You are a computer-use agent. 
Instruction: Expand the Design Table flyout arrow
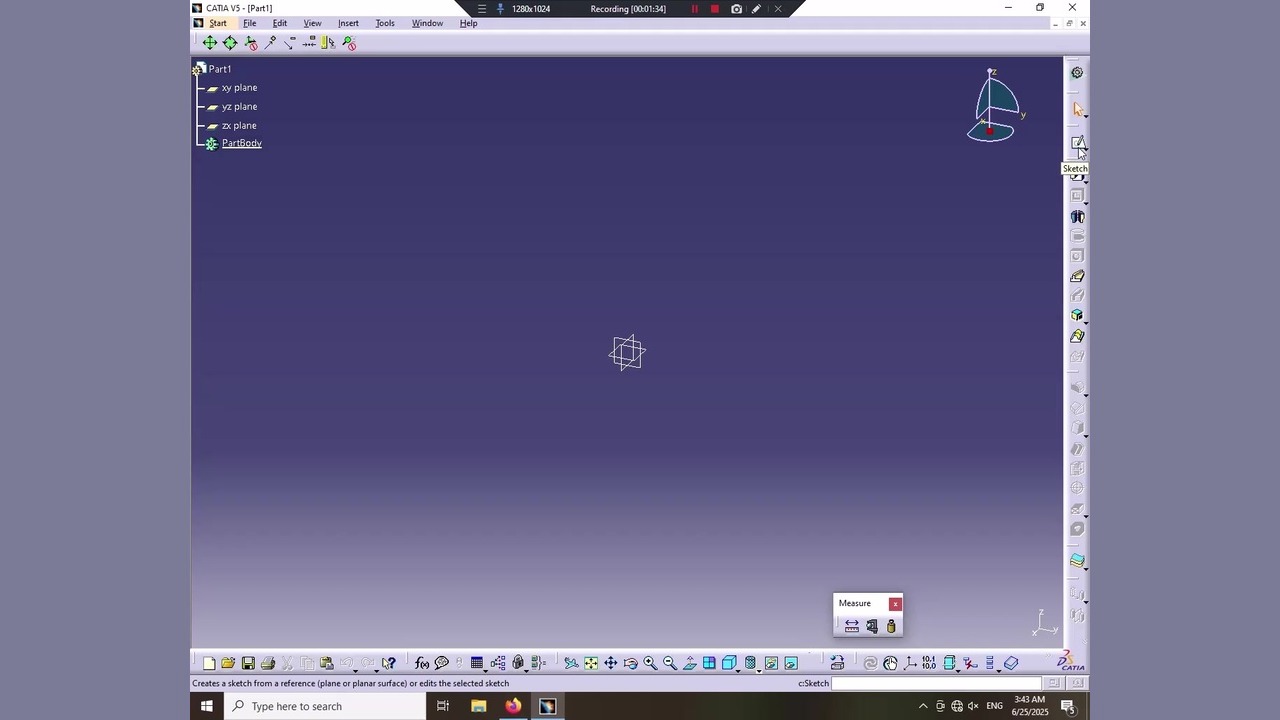(x=487, y=670)
